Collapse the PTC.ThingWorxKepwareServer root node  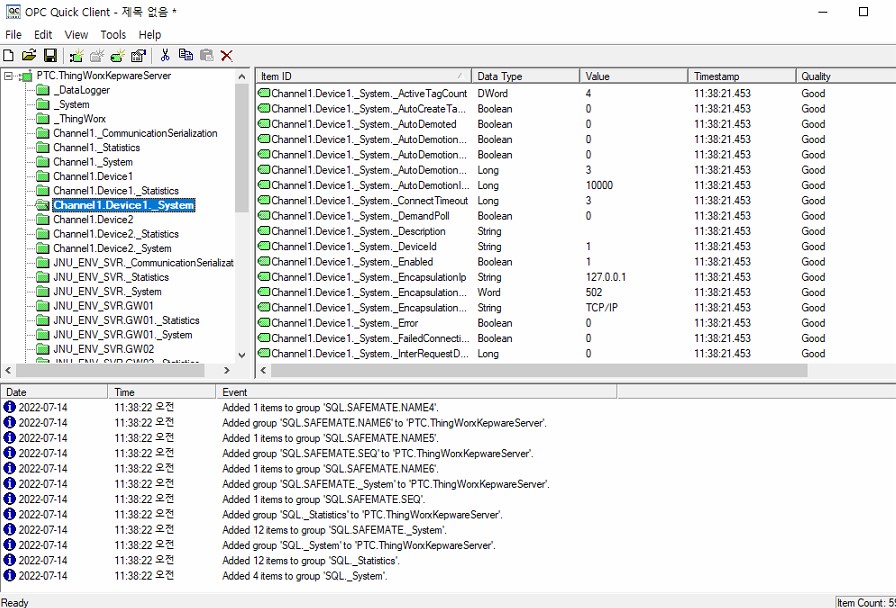tap(8, 75)
